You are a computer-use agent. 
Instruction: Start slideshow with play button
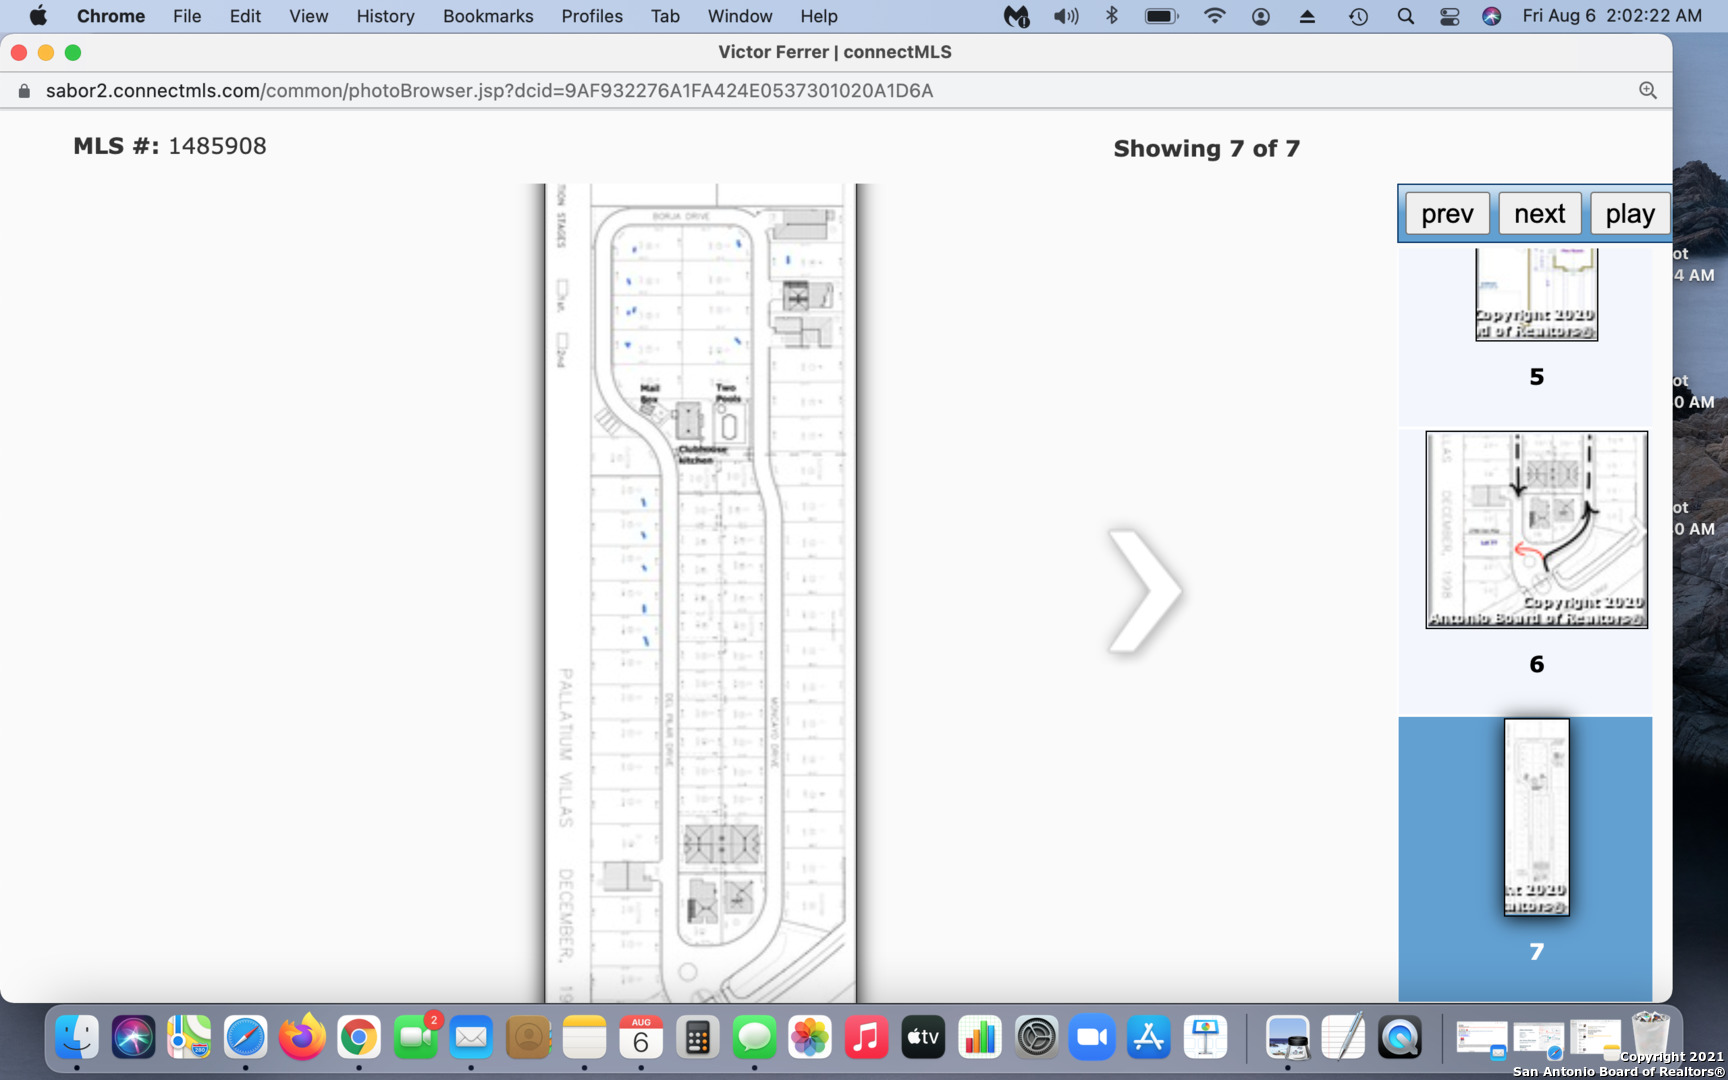tap(1629, 214)
